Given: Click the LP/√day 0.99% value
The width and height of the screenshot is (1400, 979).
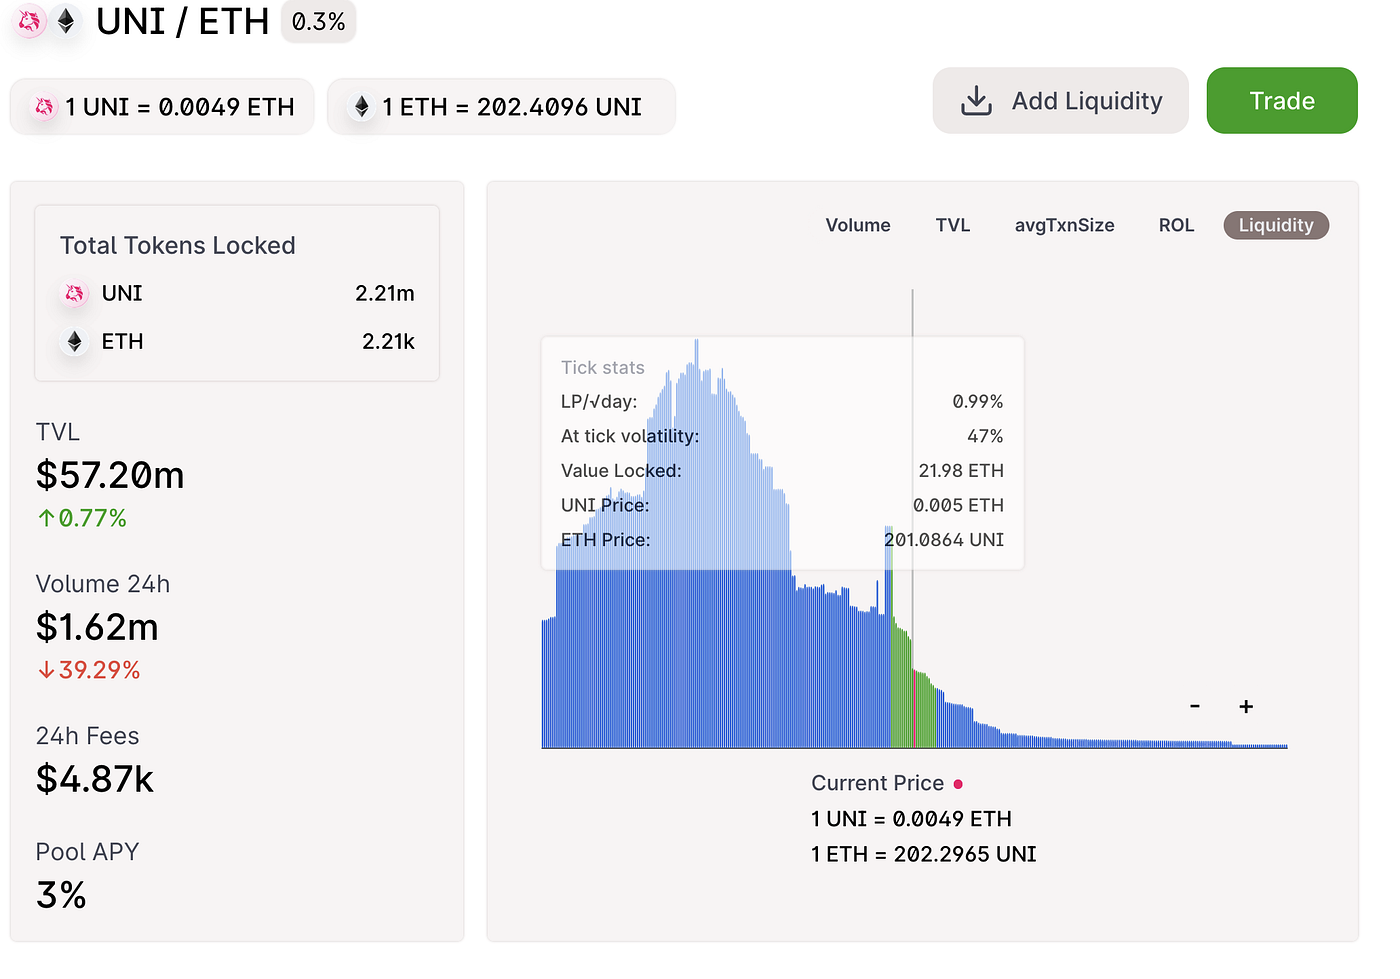Looking at the screenshot, I should click(x=977, y=401).
